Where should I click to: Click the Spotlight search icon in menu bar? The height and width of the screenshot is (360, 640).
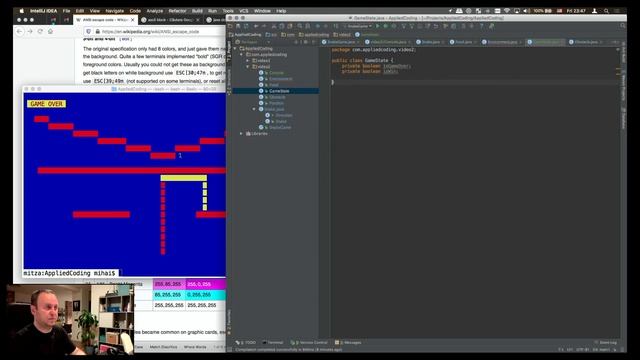(x=607, y=11)
